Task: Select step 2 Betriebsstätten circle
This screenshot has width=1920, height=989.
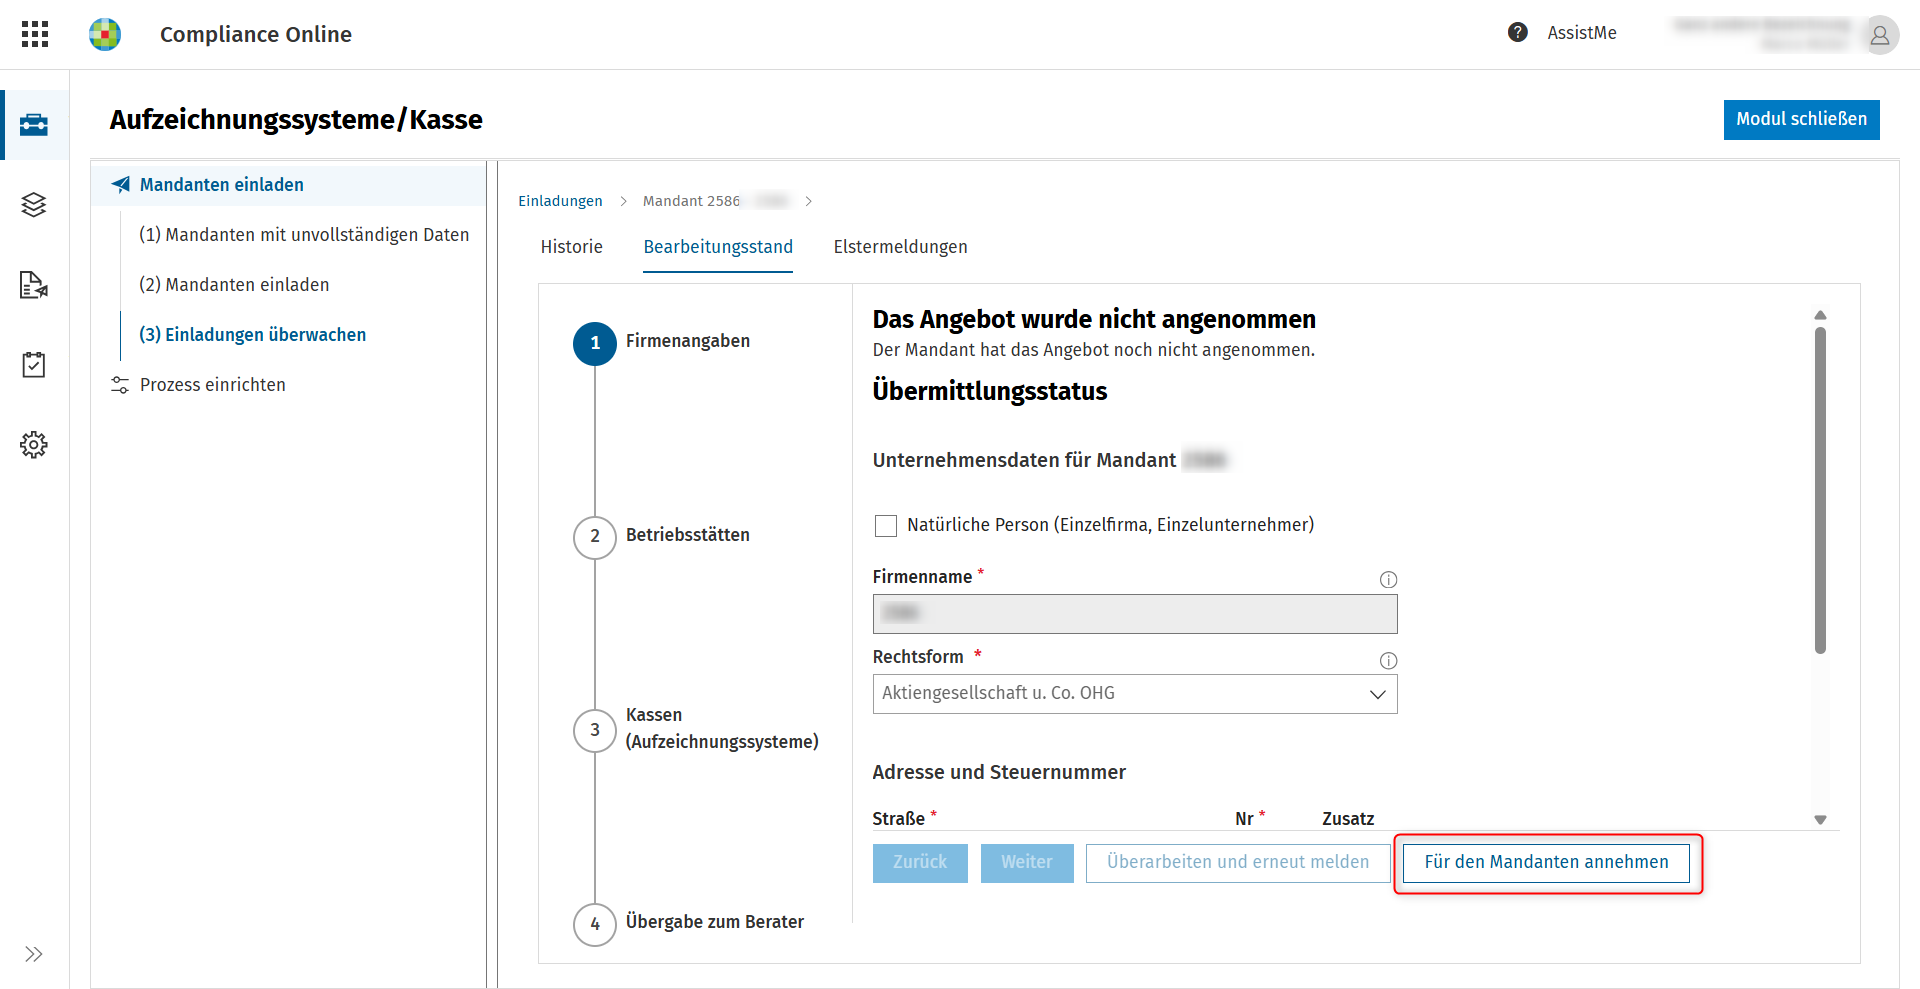Action: [595, 537]
